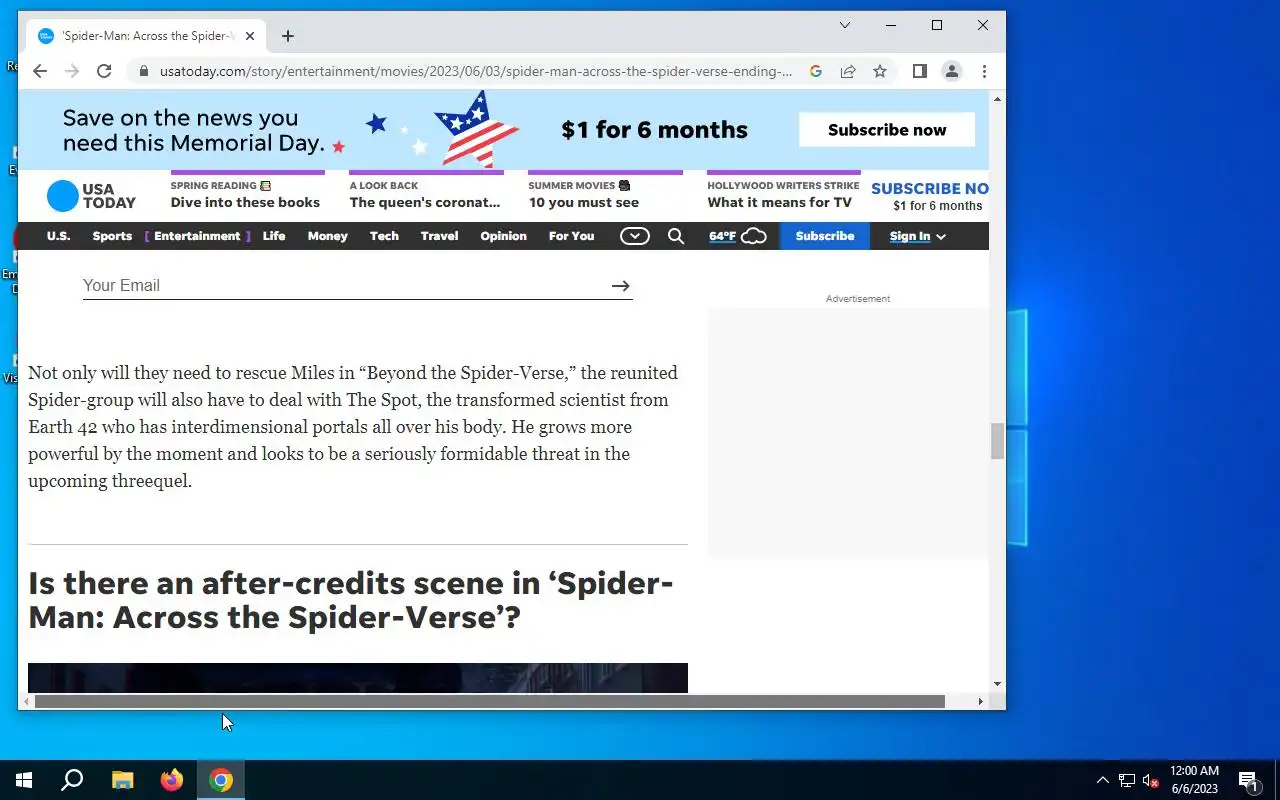
Task: Open Windows taskbar search
Action: 72,780
